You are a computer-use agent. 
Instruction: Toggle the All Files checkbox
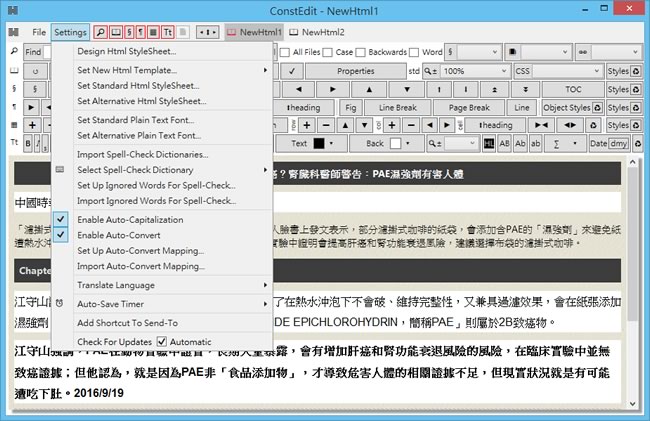tap(285, 52)
